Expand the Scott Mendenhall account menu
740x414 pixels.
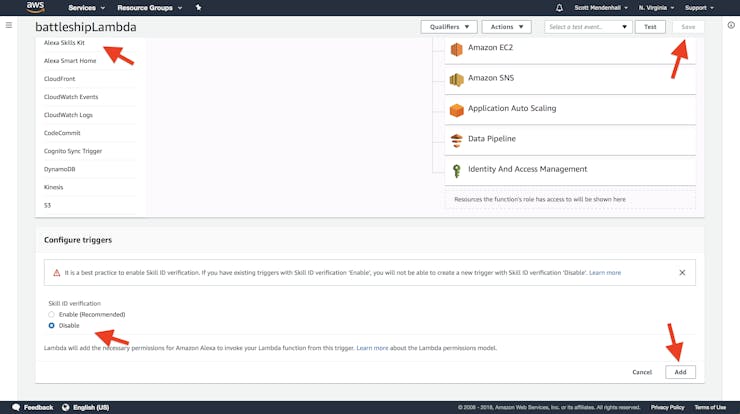(x=601, y=8)
